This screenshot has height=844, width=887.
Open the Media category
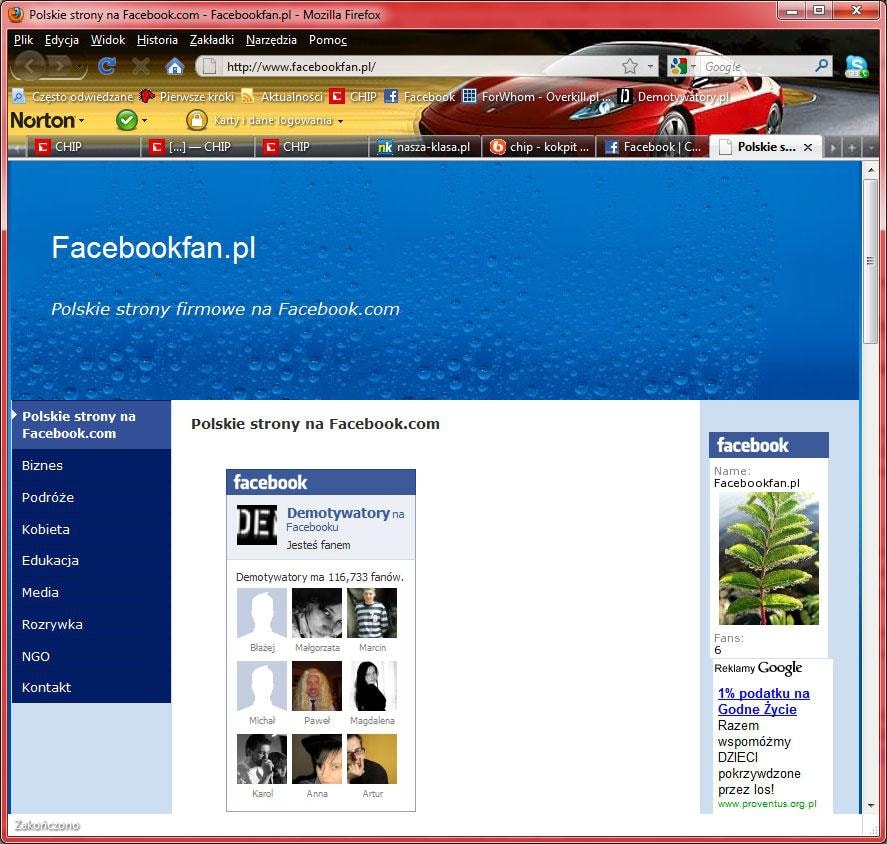(x=91, y=592)
